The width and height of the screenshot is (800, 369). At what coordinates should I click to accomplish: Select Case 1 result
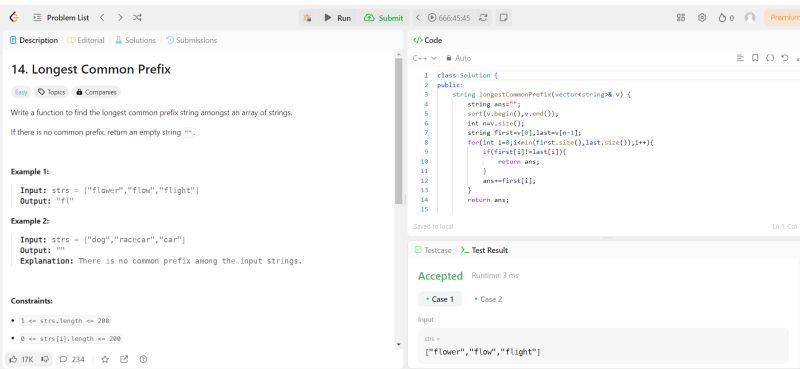[x=440, y=299]
